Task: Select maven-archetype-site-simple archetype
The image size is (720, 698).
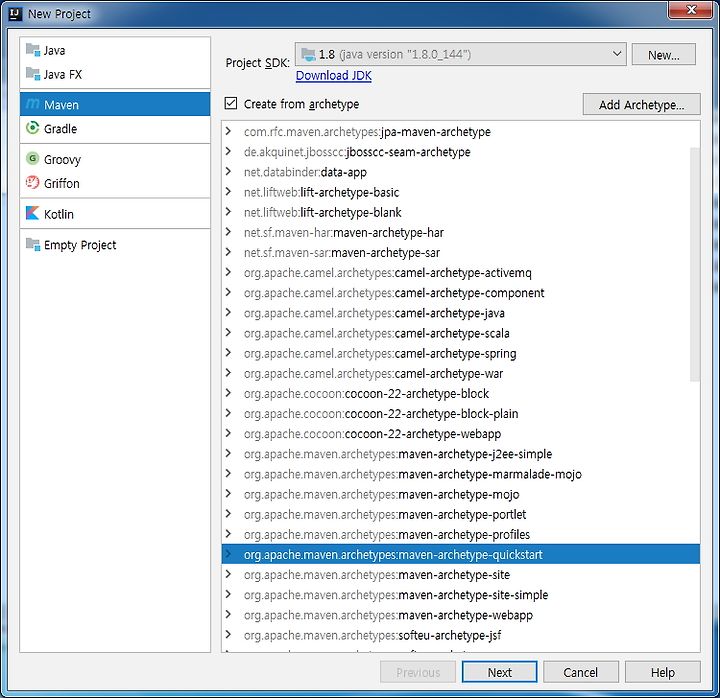Action: [x=461, y=595]
